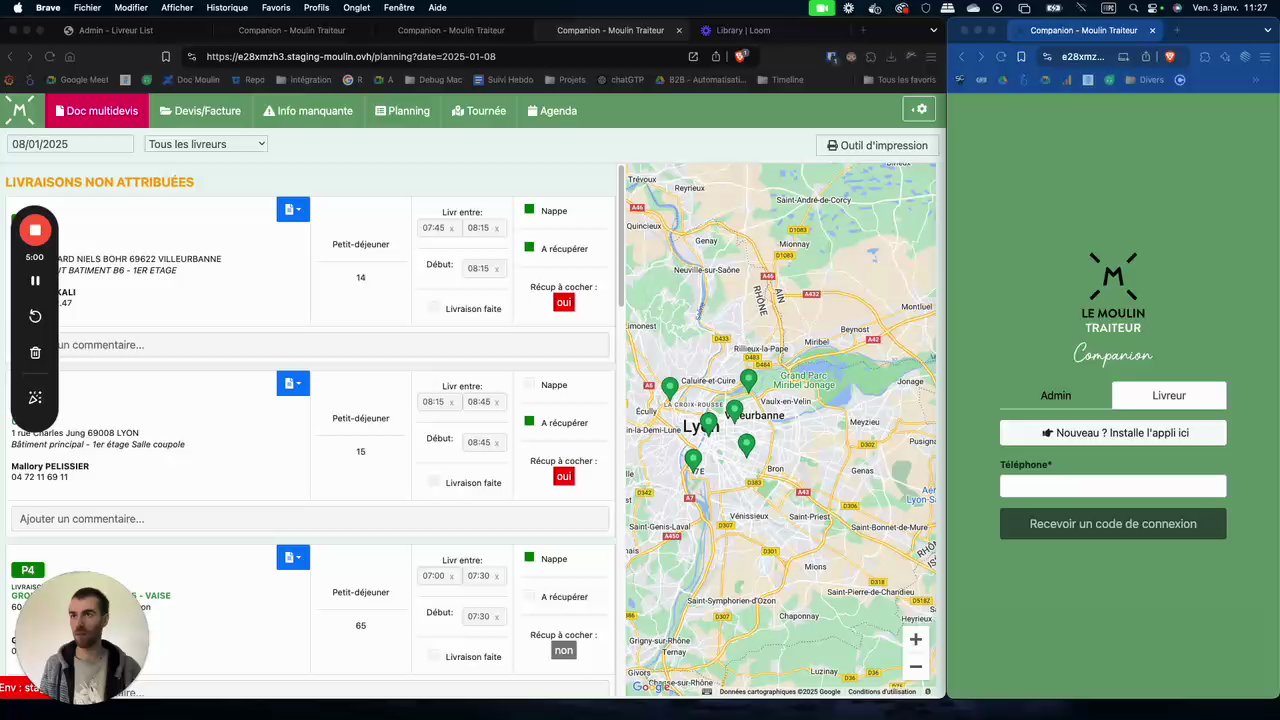Click the Outil d'impression button
Screen dimensions: 1280x720
click(877, 145)
